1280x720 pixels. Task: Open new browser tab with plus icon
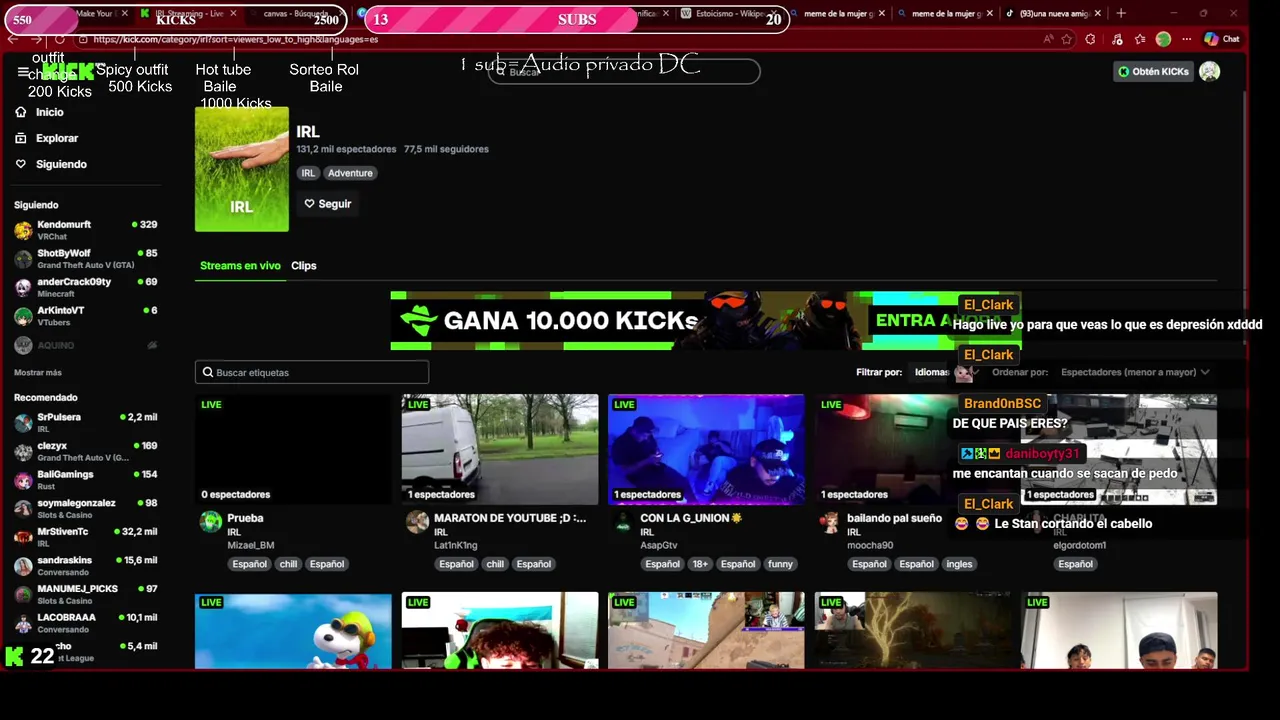[x=1121, y=13]
